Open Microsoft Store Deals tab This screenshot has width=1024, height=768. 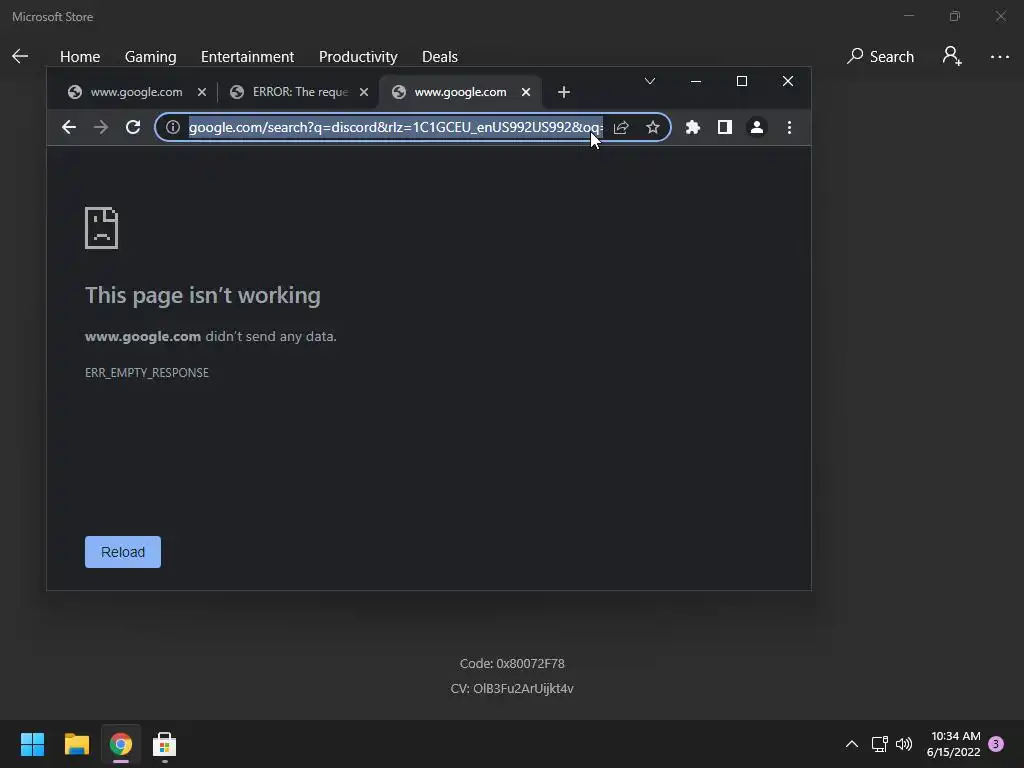pyautogui.click(x=440, y=57)
